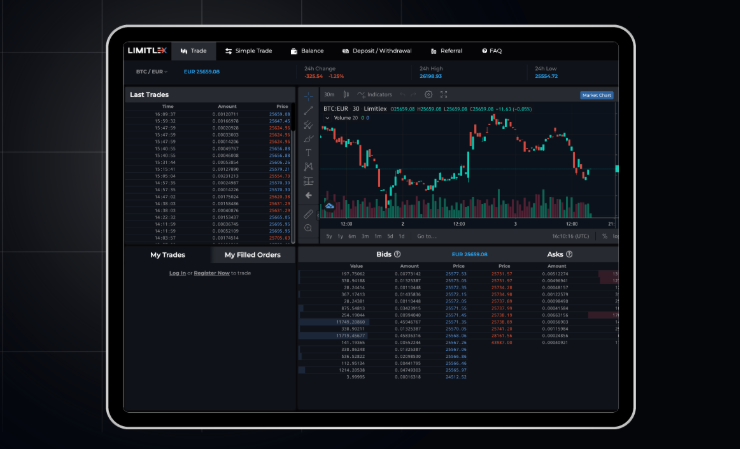Click the Log in link

[x=177, y=273]
